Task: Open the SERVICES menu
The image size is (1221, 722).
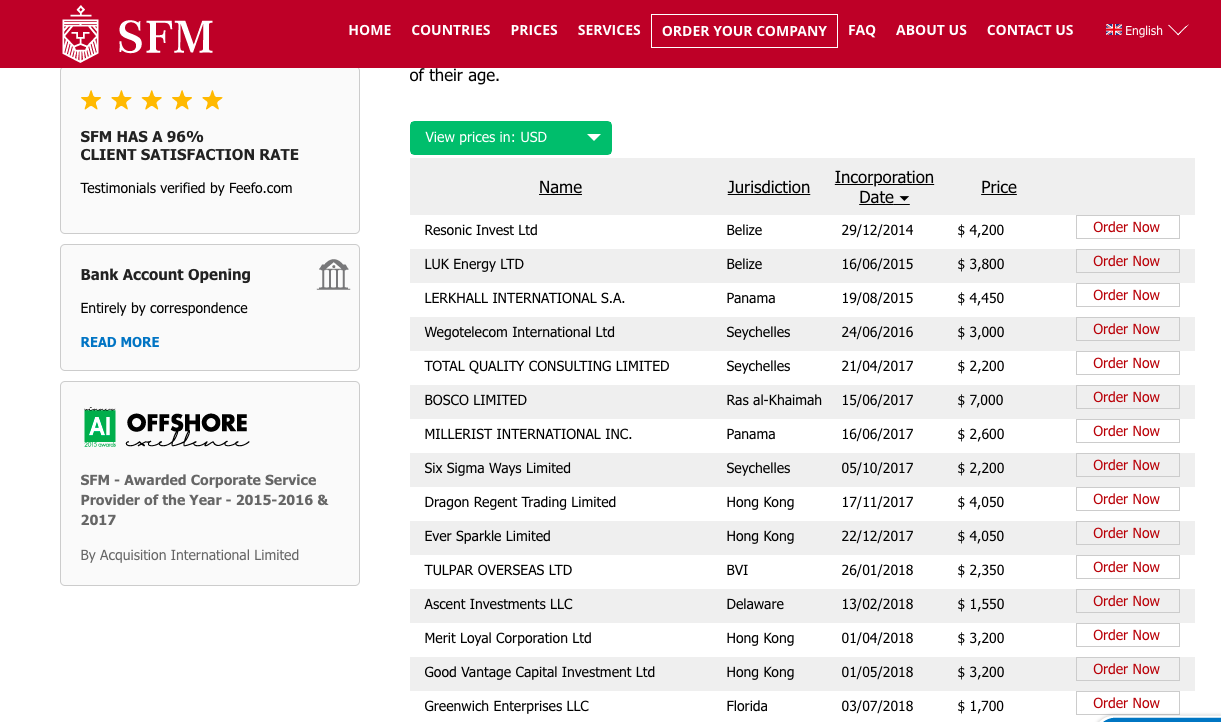Action: [609, 30]
